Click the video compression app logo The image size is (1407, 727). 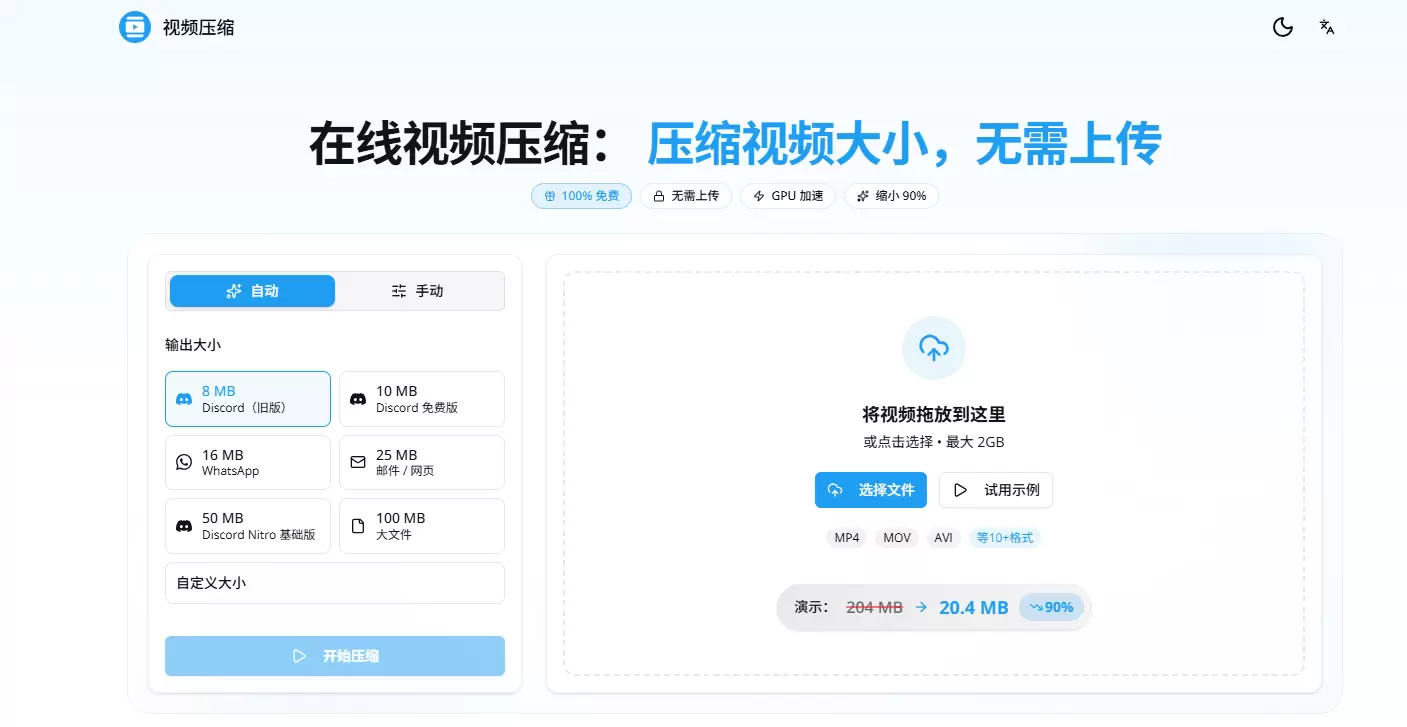click(134, 27)
